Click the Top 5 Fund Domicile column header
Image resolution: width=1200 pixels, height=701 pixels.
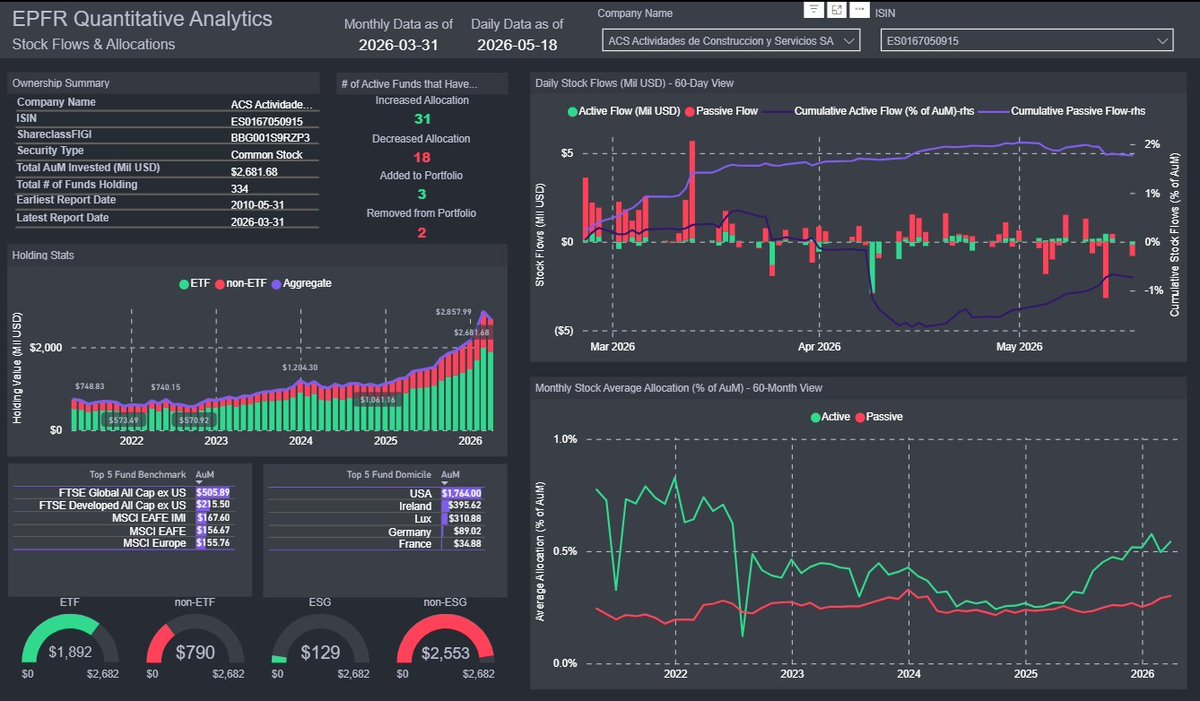pos(389,475)
